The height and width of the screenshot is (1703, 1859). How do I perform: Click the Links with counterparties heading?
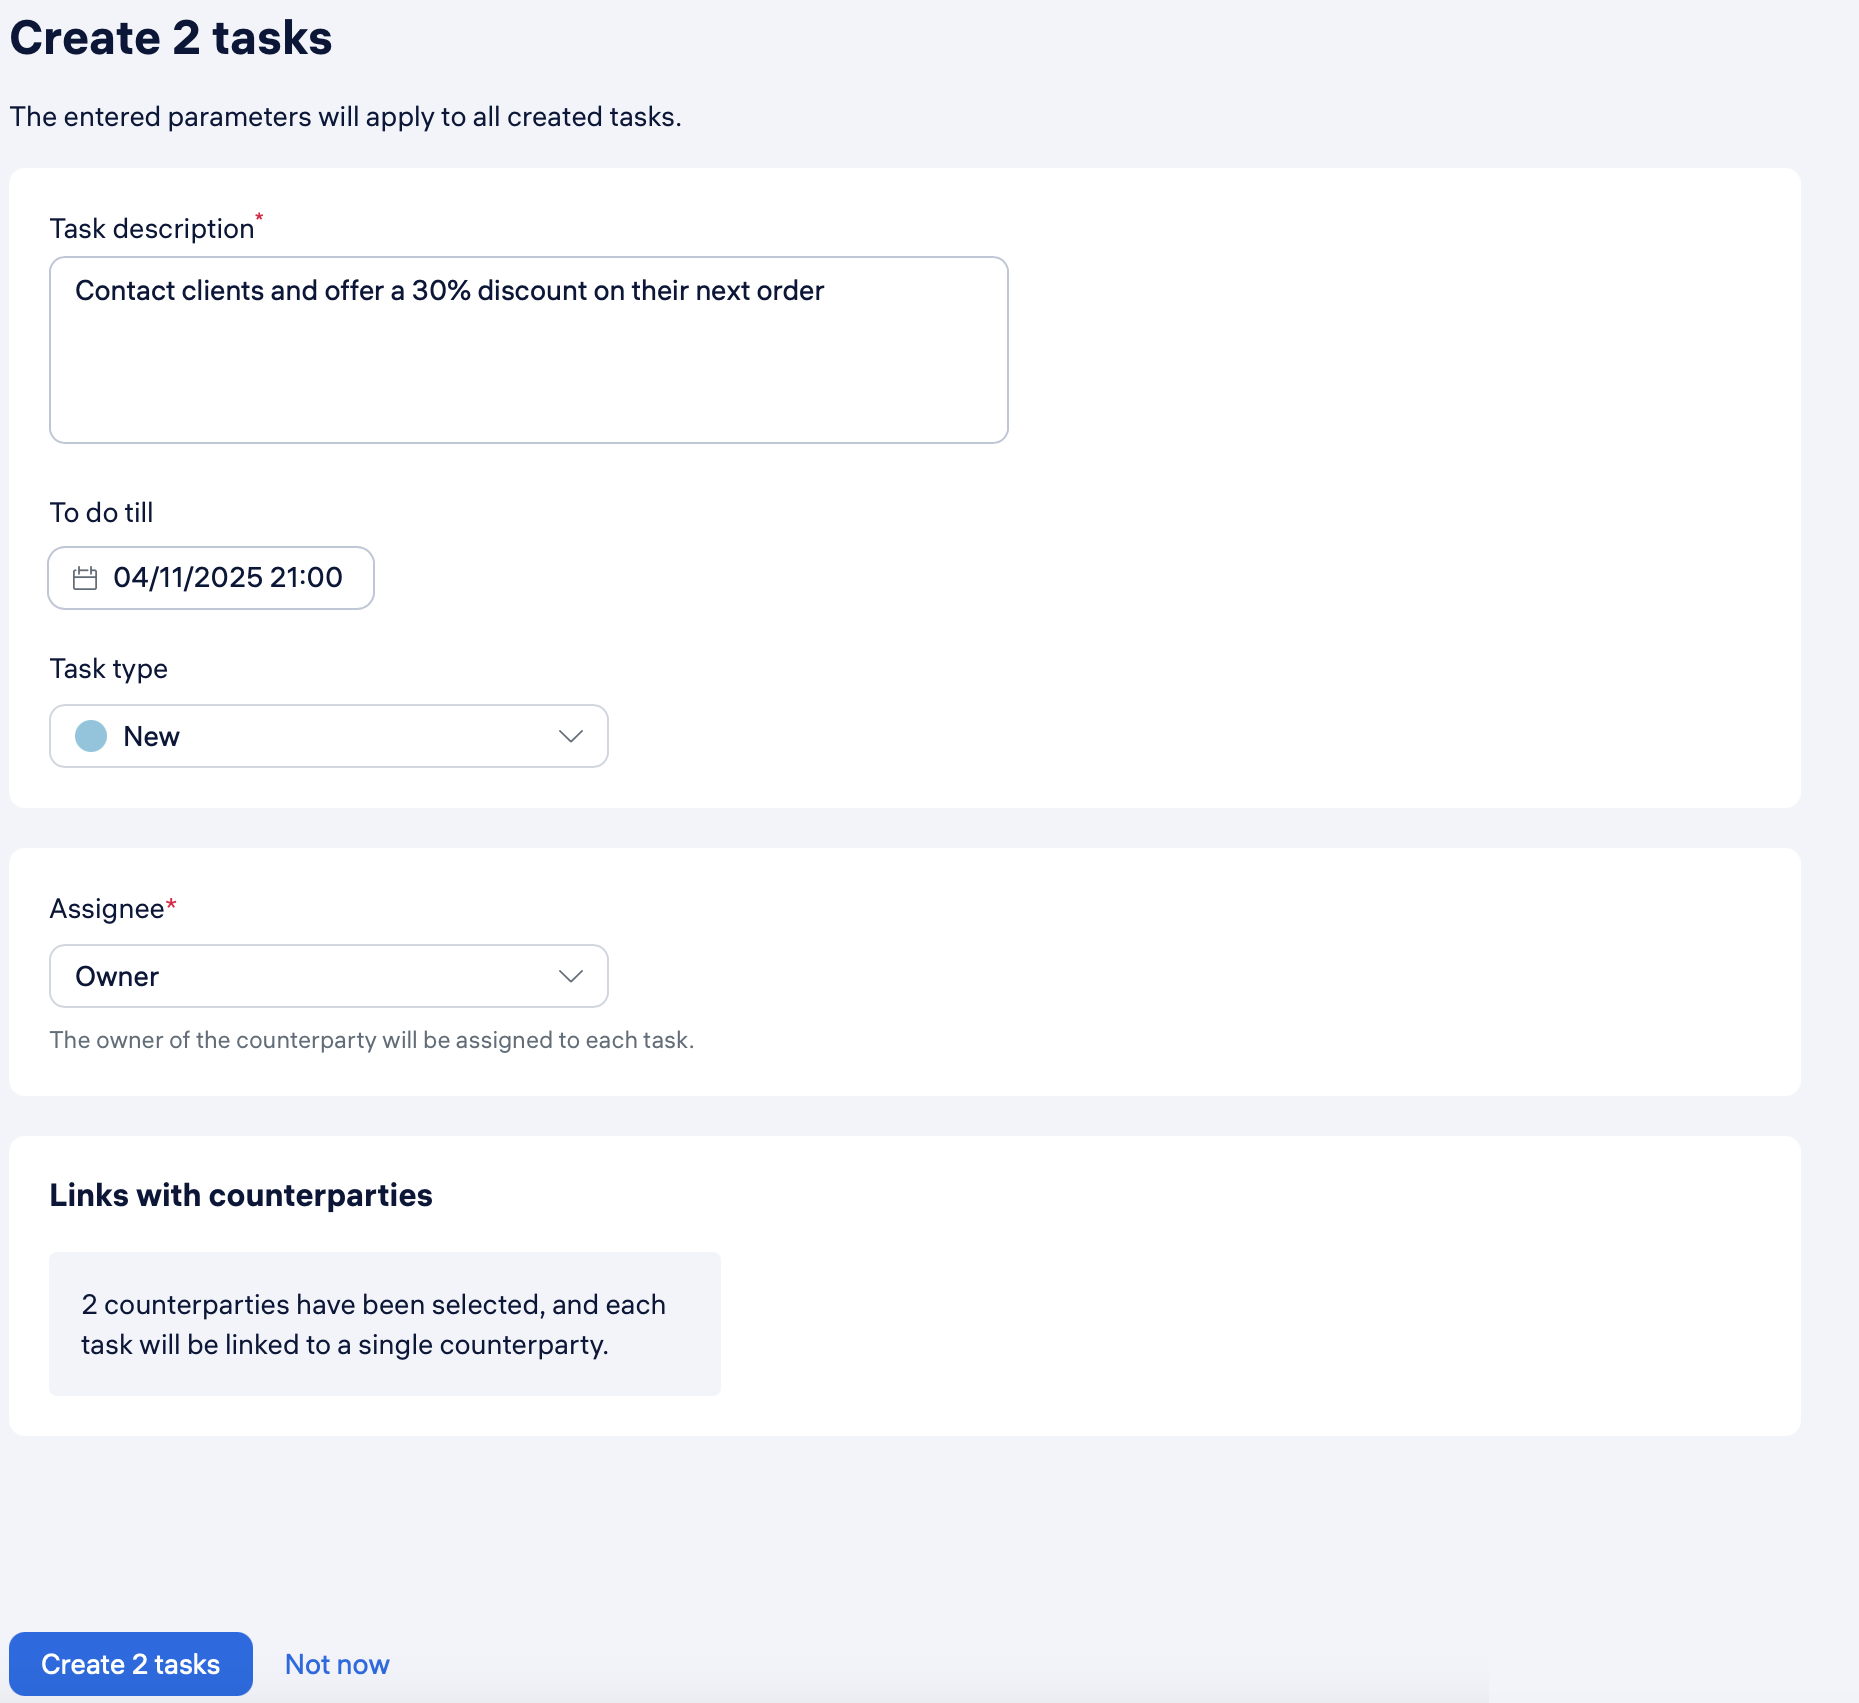click(241, 1195)
